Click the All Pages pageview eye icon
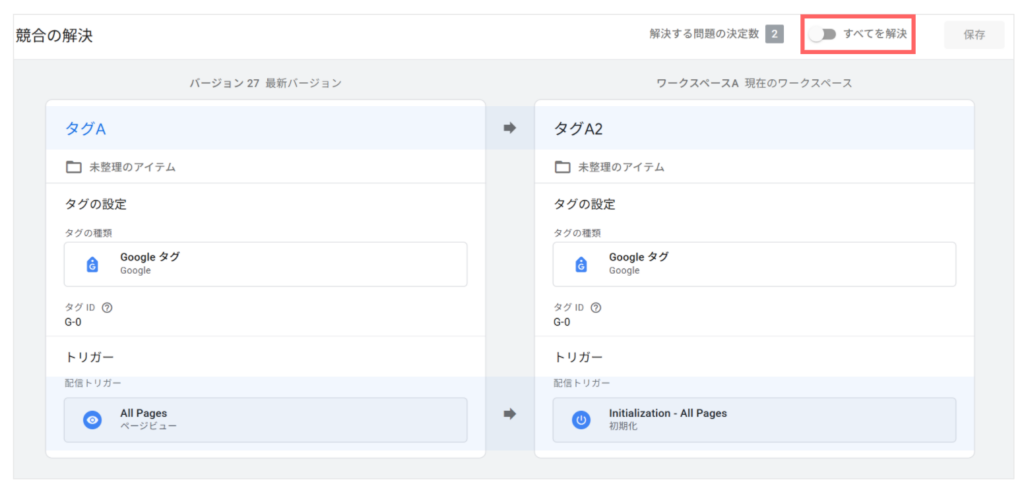This screenshot has width=1024, height=490. click(93, 420)
